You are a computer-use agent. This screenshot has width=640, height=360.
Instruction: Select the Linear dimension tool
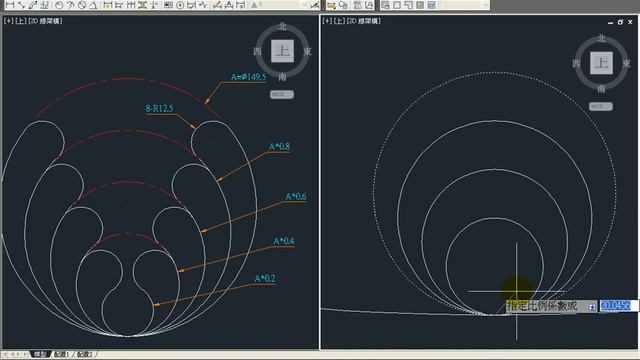point(10,5)
